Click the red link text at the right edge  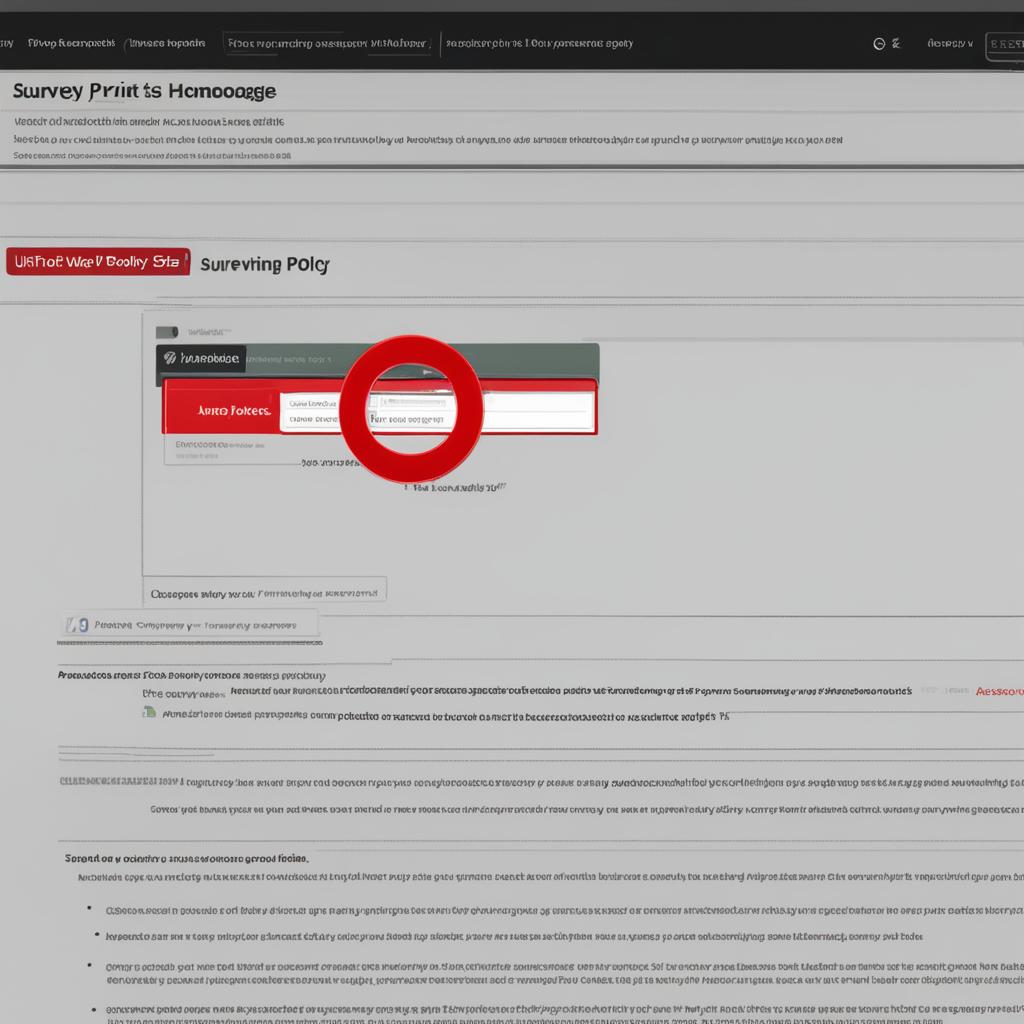coord(999,691)
